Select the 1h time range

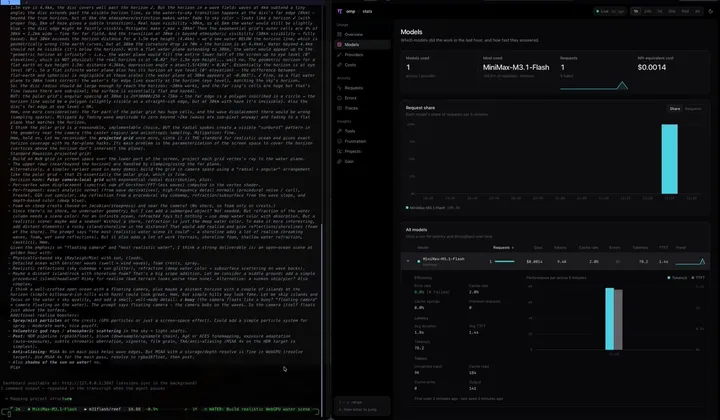(636, 11)
